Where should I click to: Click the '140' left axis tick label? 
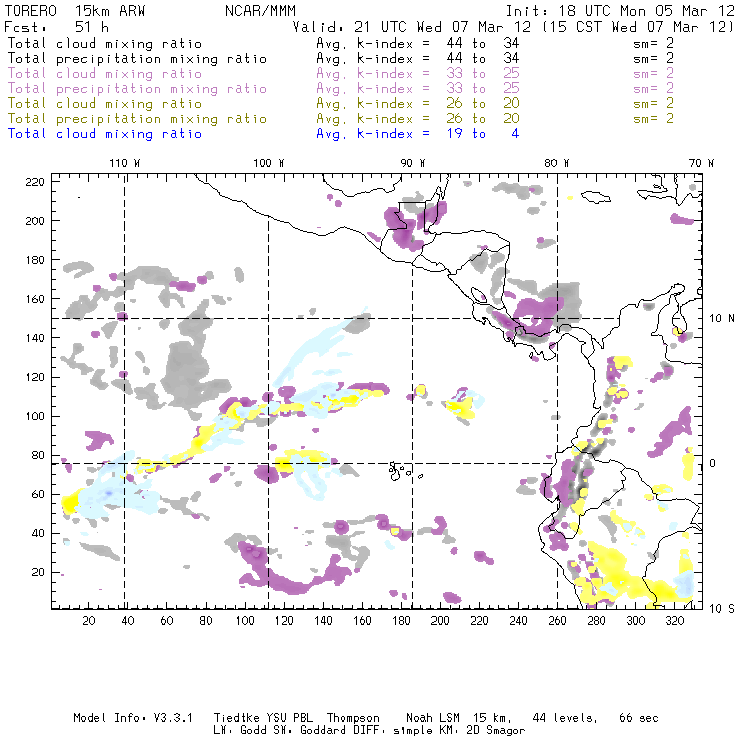coord(35,338)
